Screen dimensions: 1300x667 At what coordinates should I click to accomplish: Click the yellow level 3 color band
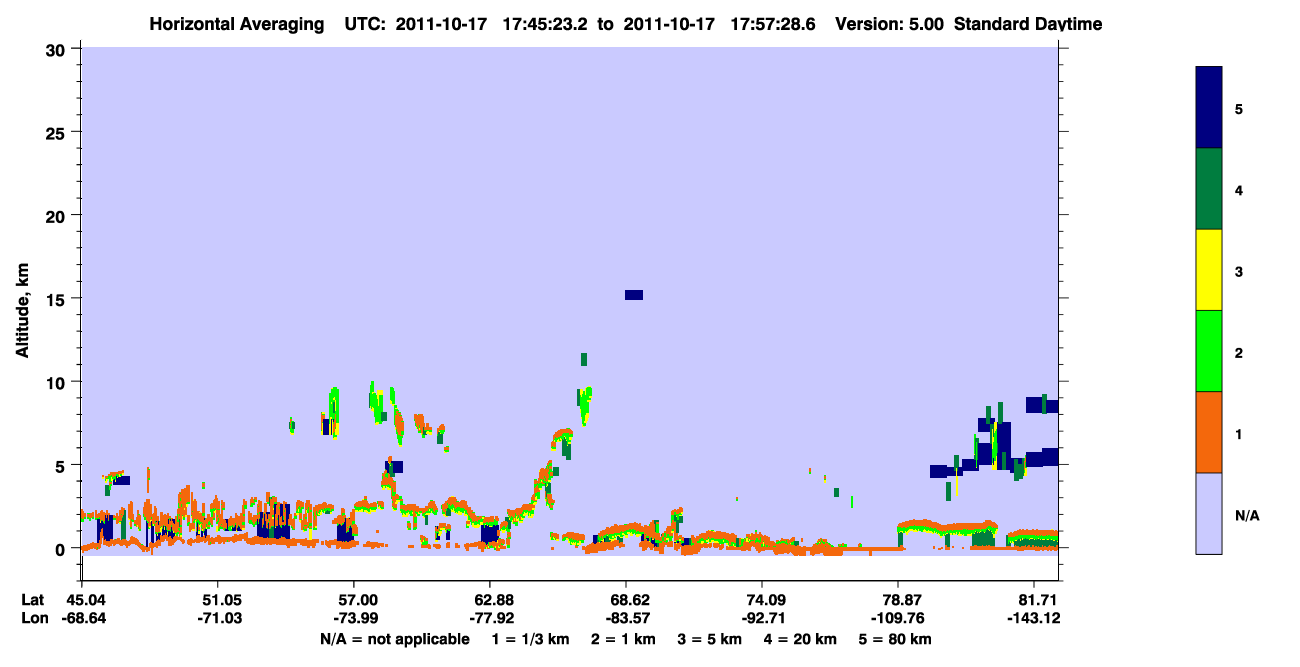[1209, 270]
